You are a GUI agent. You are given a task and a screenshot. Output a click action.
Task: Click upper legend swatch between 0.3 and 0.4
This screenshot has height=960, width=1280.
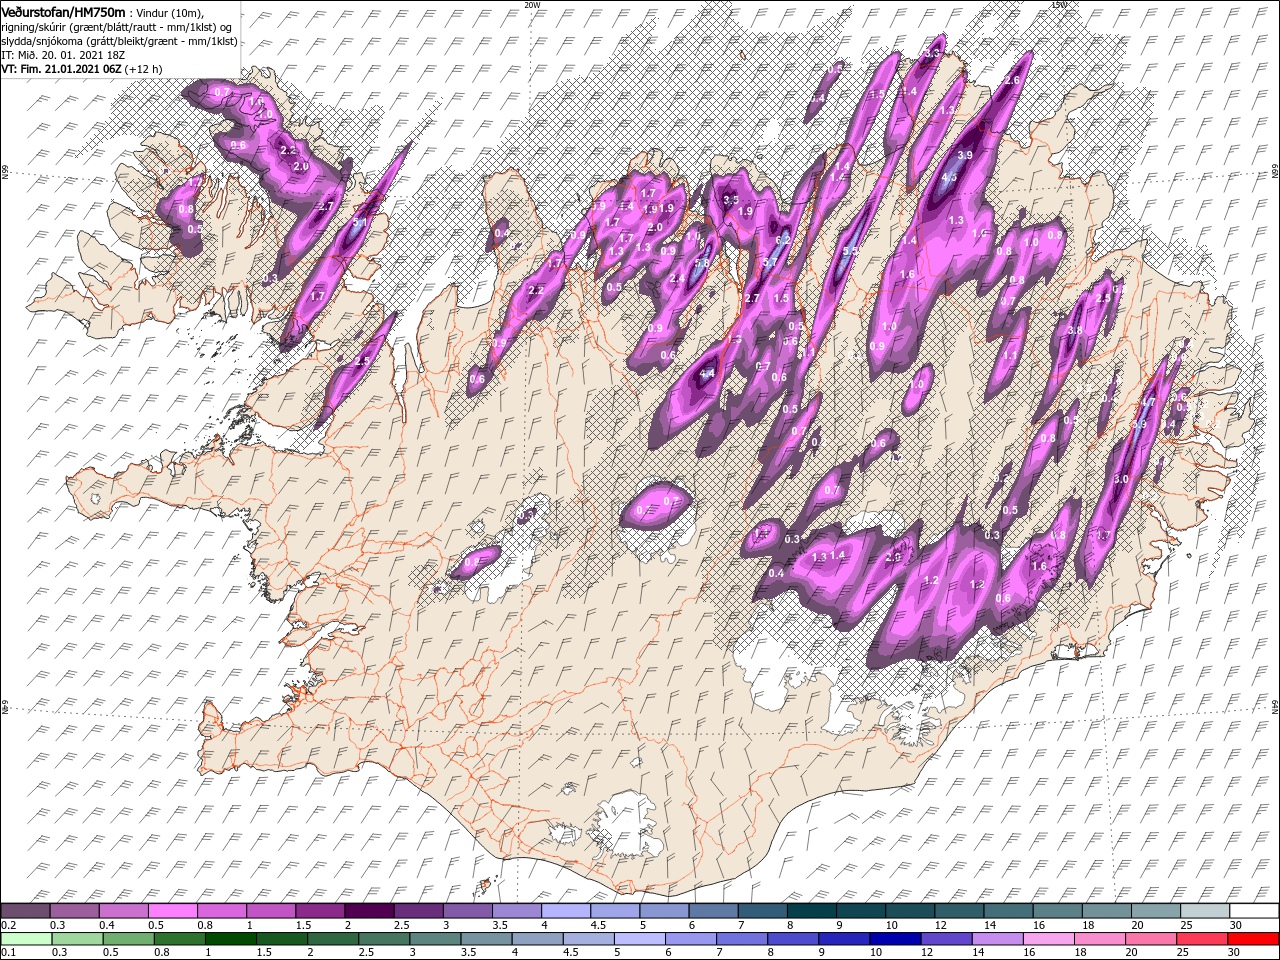(74, 910)
